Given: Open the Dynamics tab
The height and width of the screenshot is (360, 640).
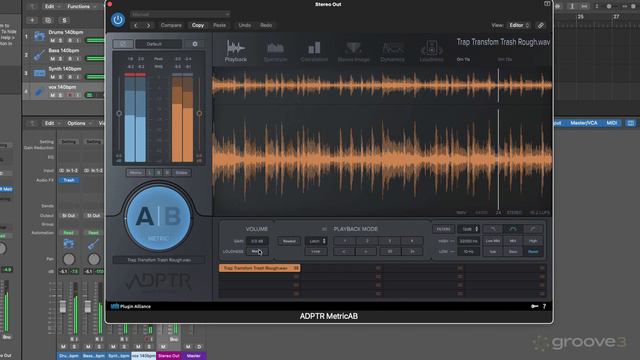Looking at the screenshot, I should (x=392, y=51).
